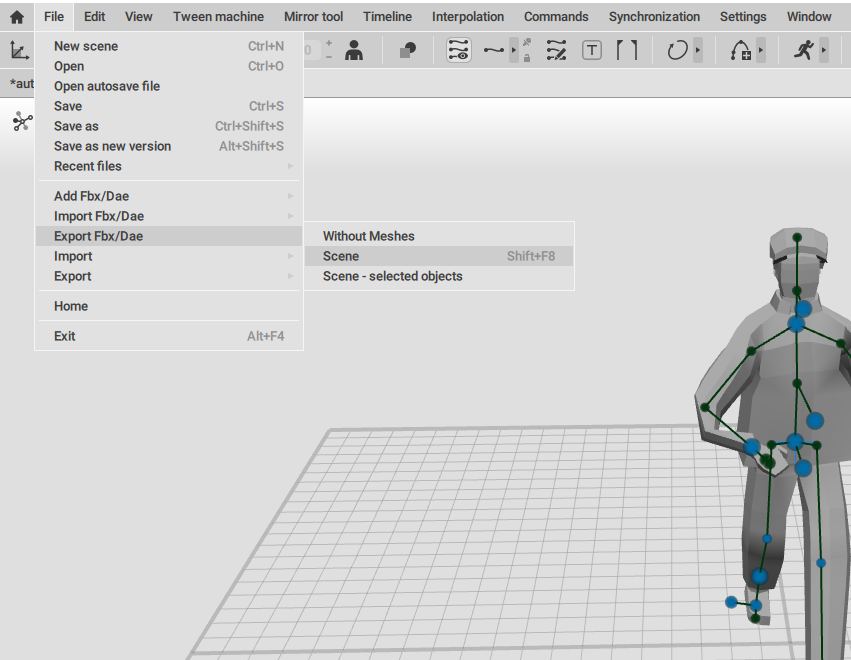Click the circular loop arrow icon

coord(677,51)
